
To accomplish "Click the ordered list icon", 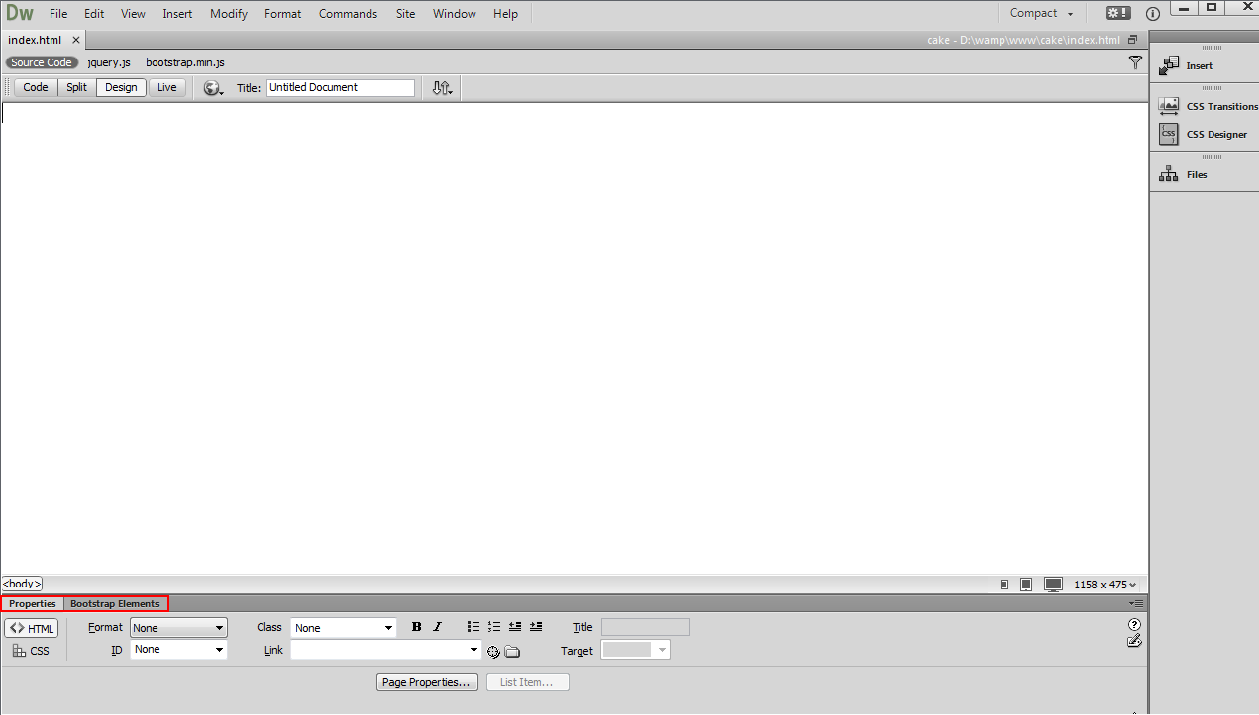I will [x=494, y=627].
